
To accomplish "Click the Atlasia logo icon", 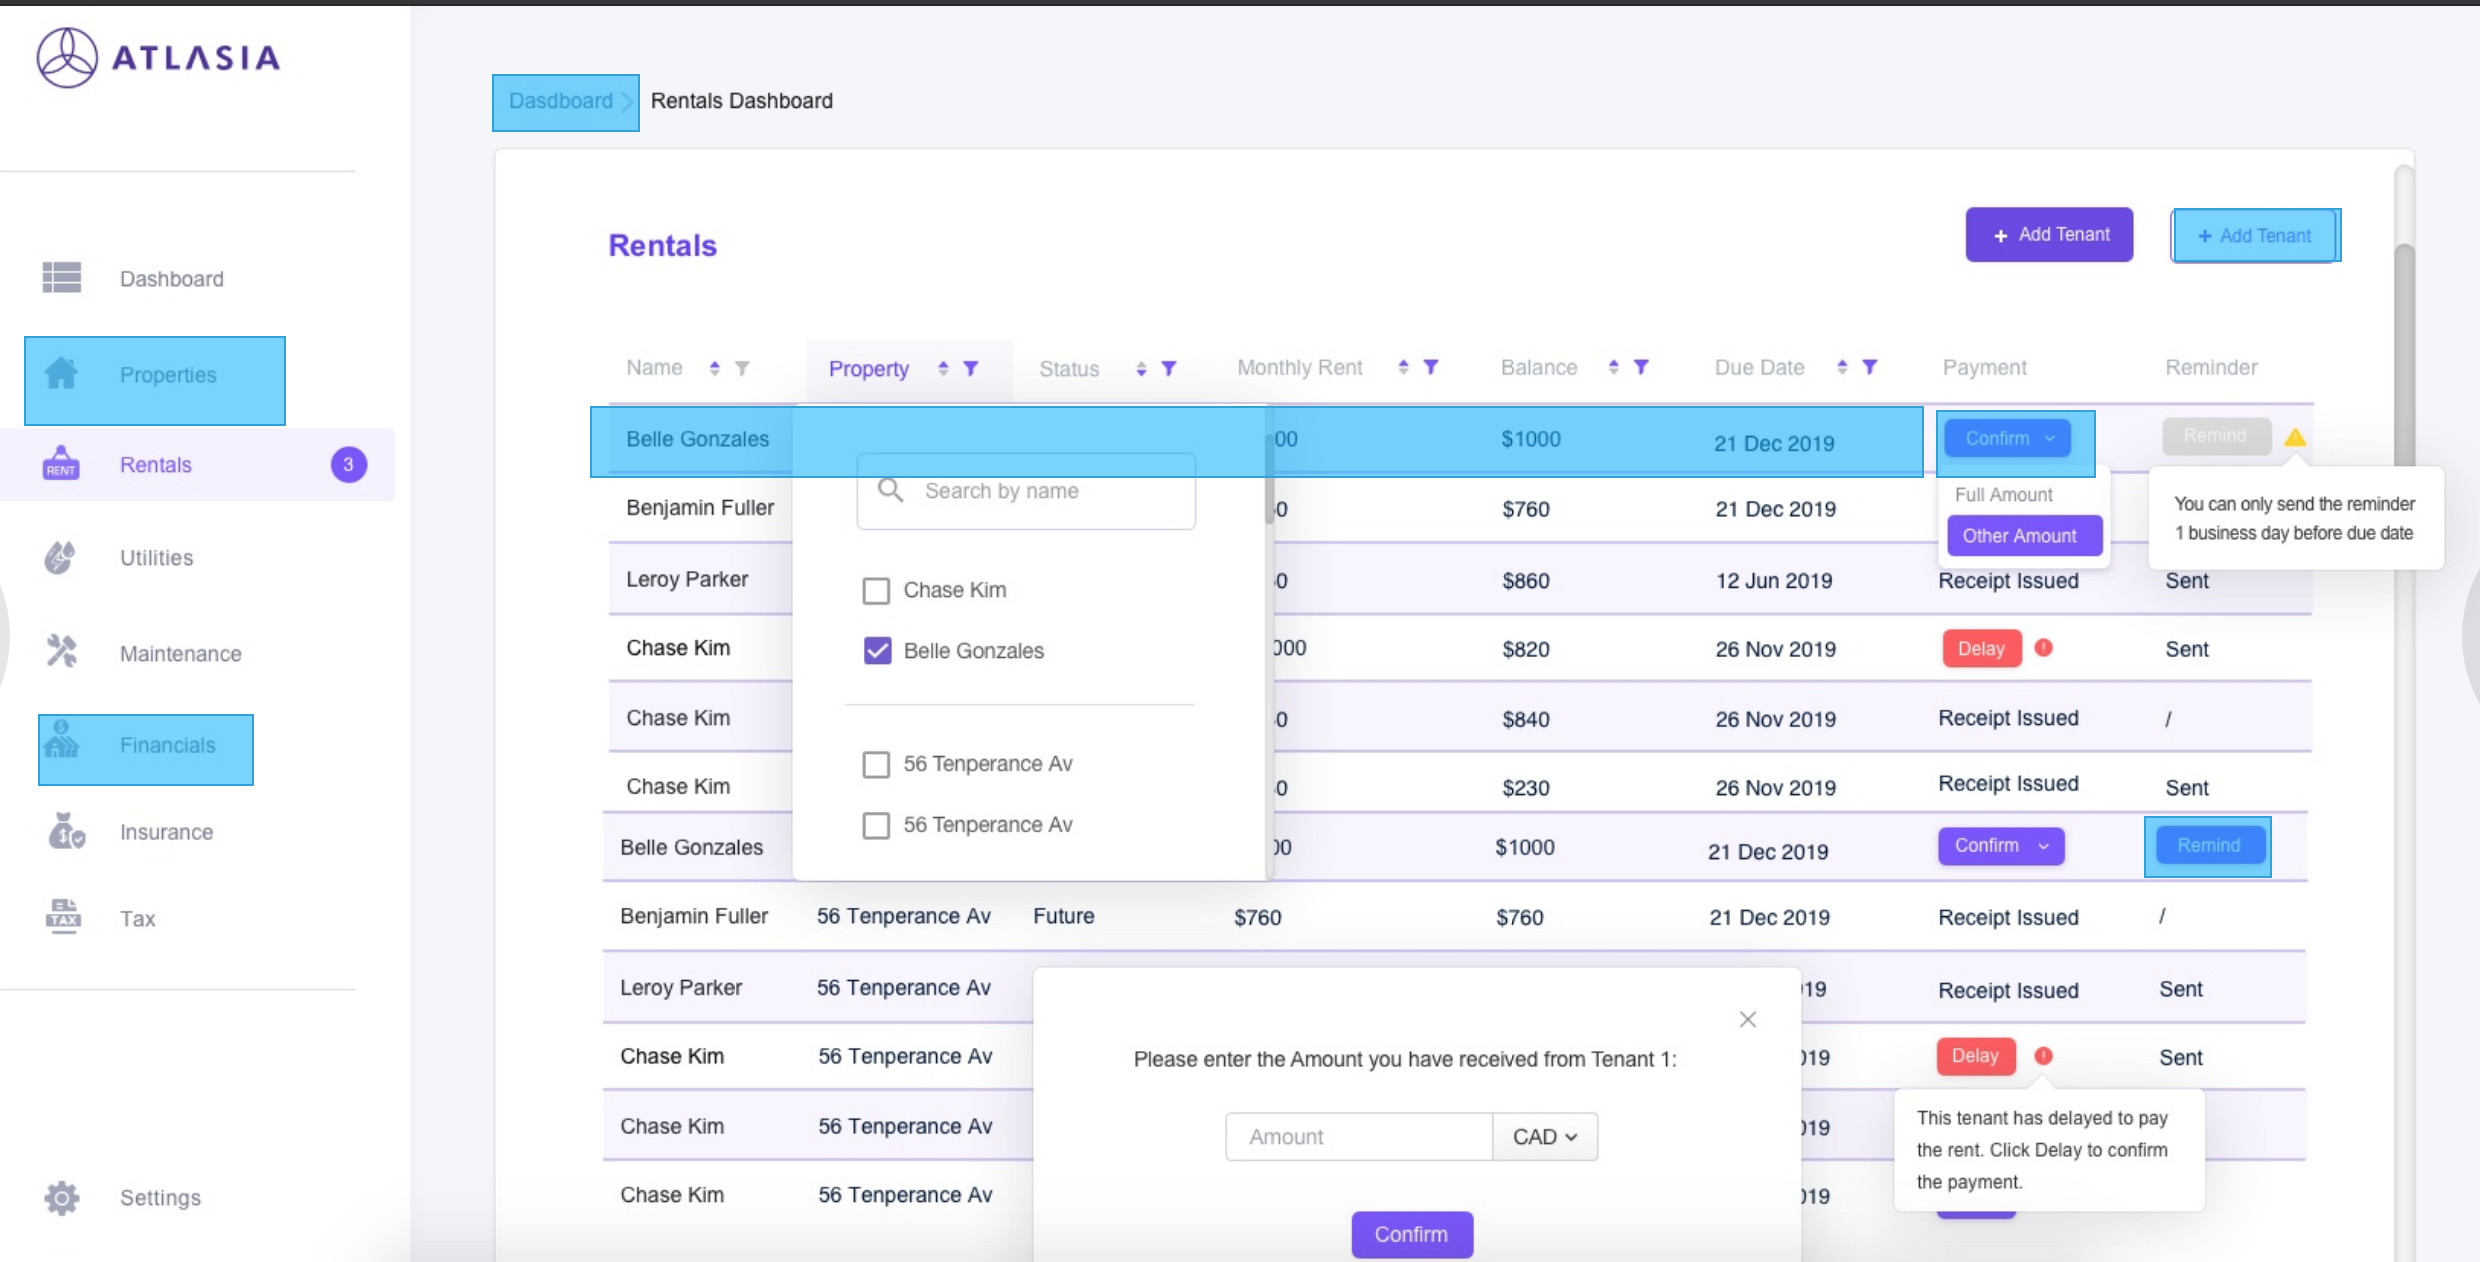I will 67,58.
